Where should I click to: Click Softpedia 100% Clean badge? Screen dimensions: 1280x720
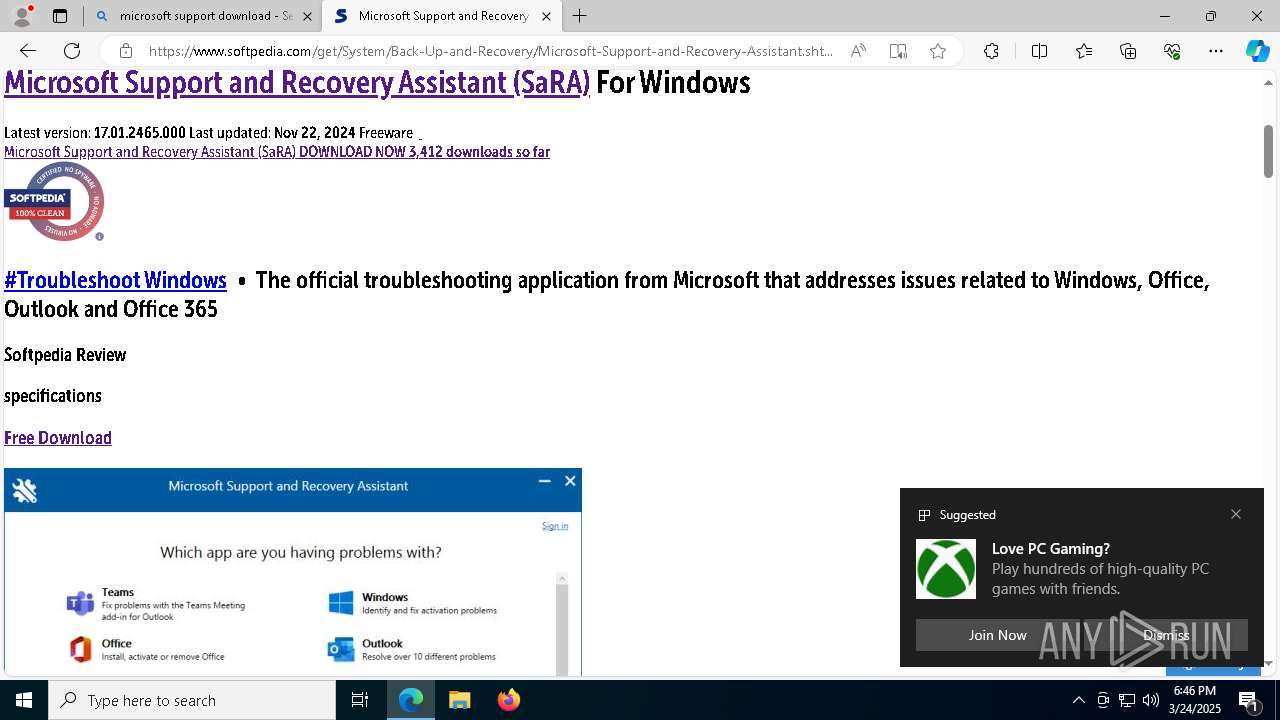tap(54, 201)
